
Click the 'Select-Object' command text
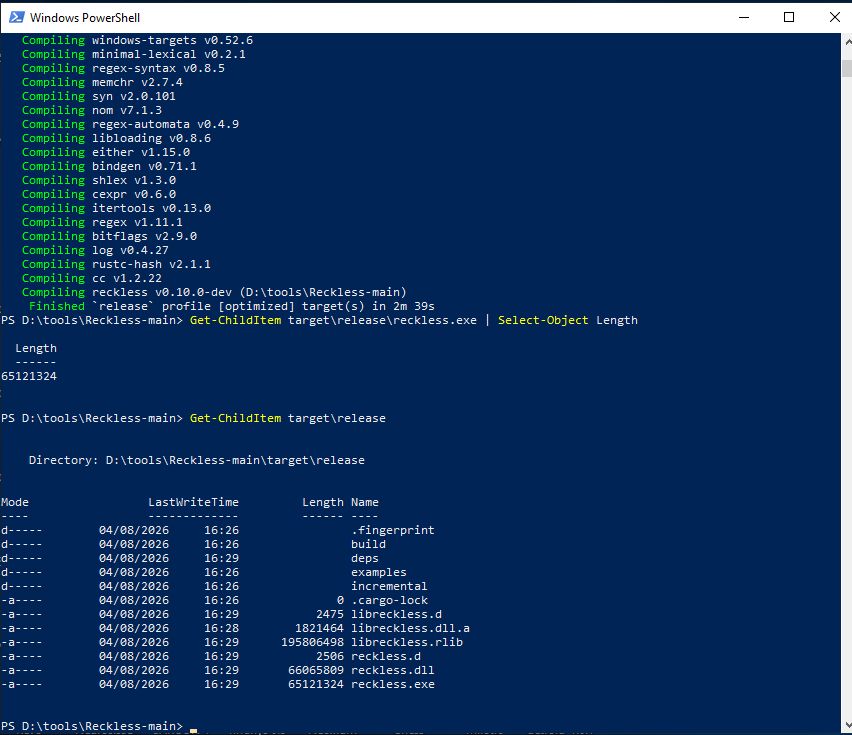(x=543, y=321)
